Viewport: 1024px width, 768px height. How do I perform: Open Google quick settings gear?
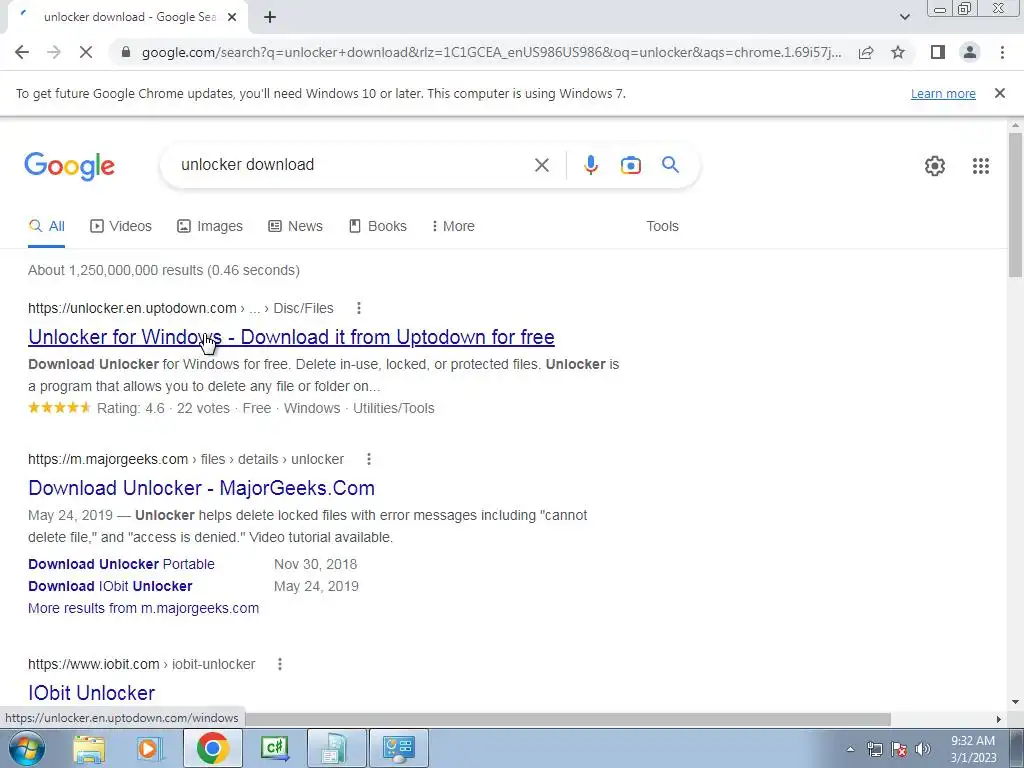(x=935, y=166)
